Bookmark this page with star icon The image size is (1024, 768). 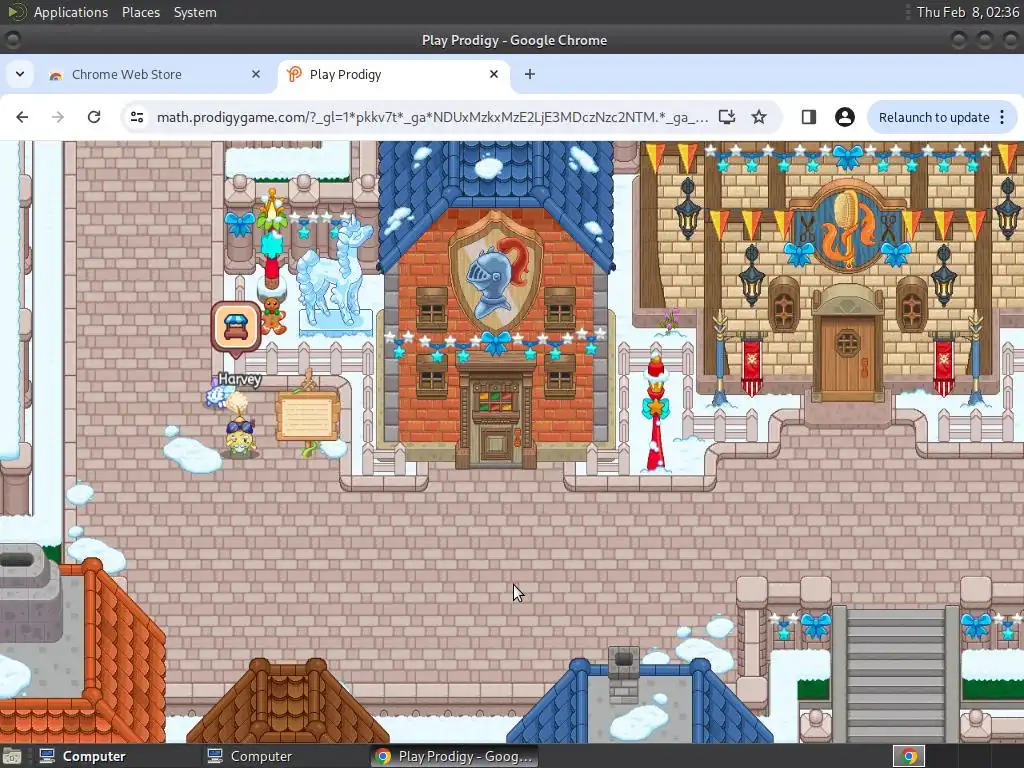click(758, 117)
